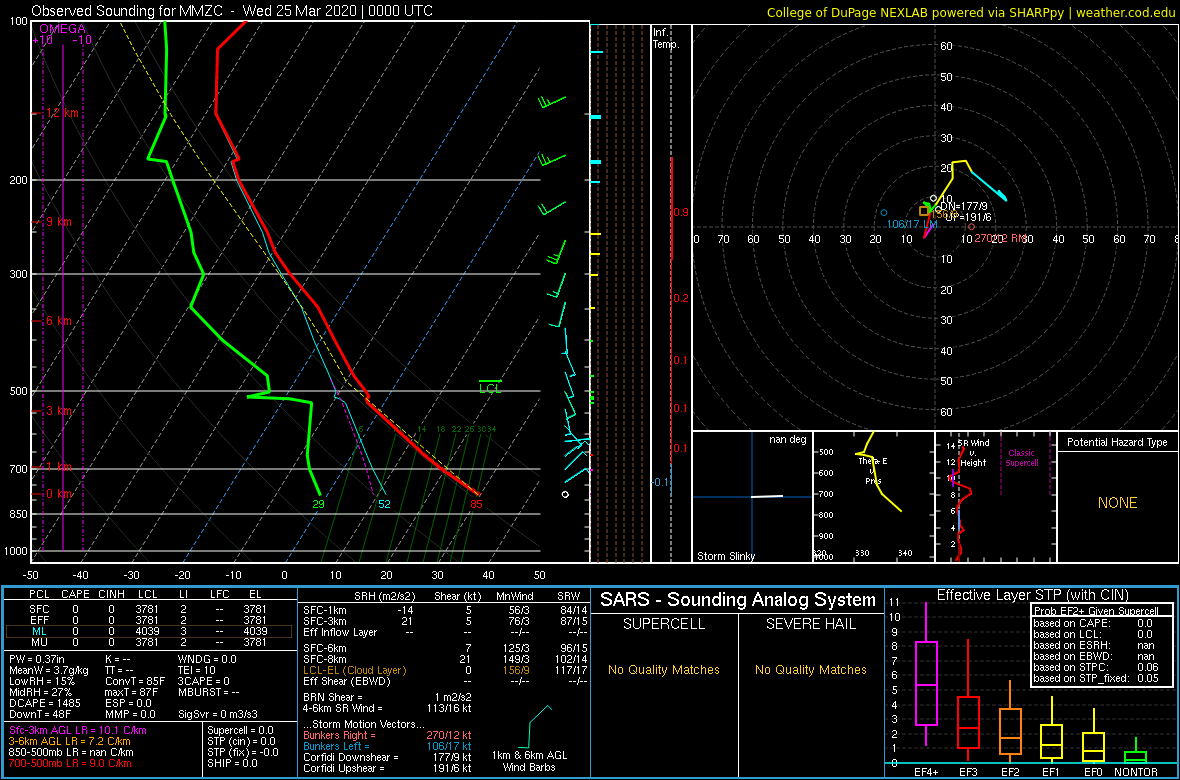Click the Corfidi Downshear = 177/9 kt line
The image size is (1180, 780).
[387, 757]
